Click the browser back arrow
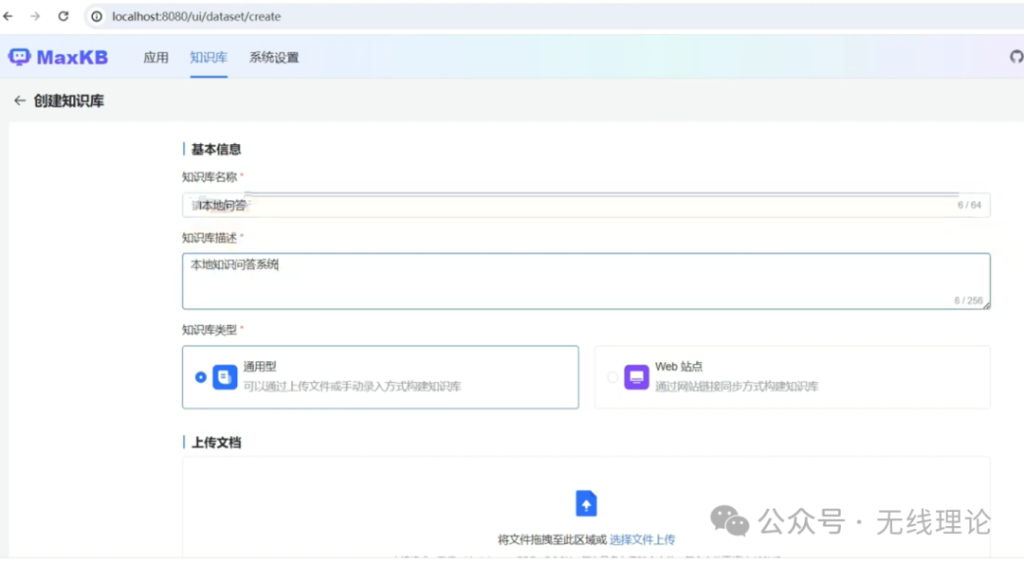 click(x=8, y=16)
